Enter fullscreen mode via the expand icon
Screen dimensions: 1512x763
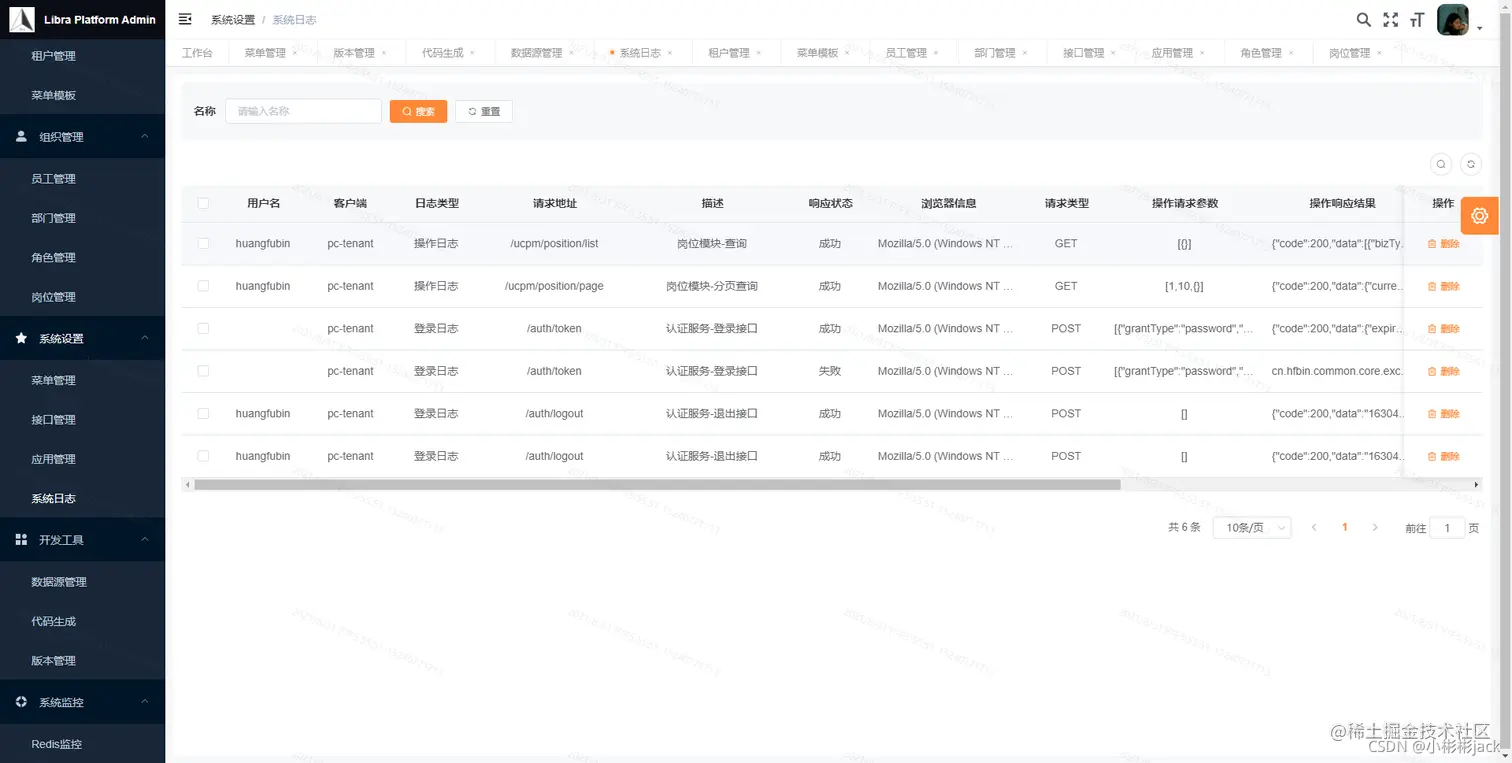[x=1391, y=19]
